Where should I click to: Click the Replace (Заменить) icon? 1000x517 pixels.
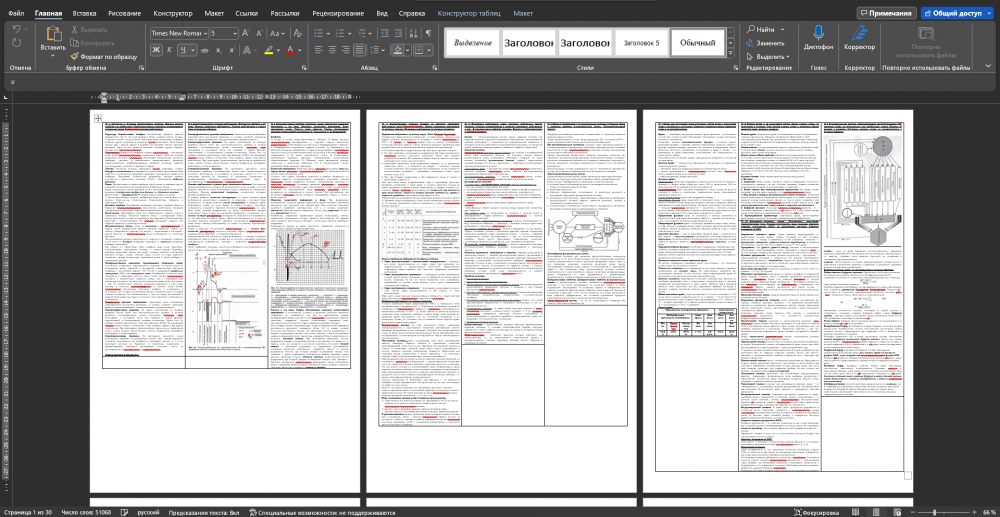click(750, 43)
